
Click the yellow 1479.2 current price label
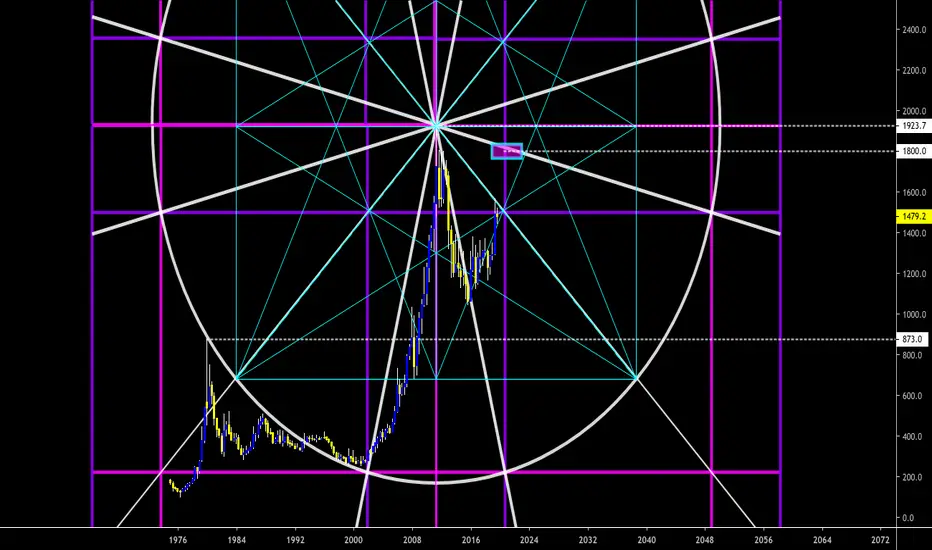point(912,216)
